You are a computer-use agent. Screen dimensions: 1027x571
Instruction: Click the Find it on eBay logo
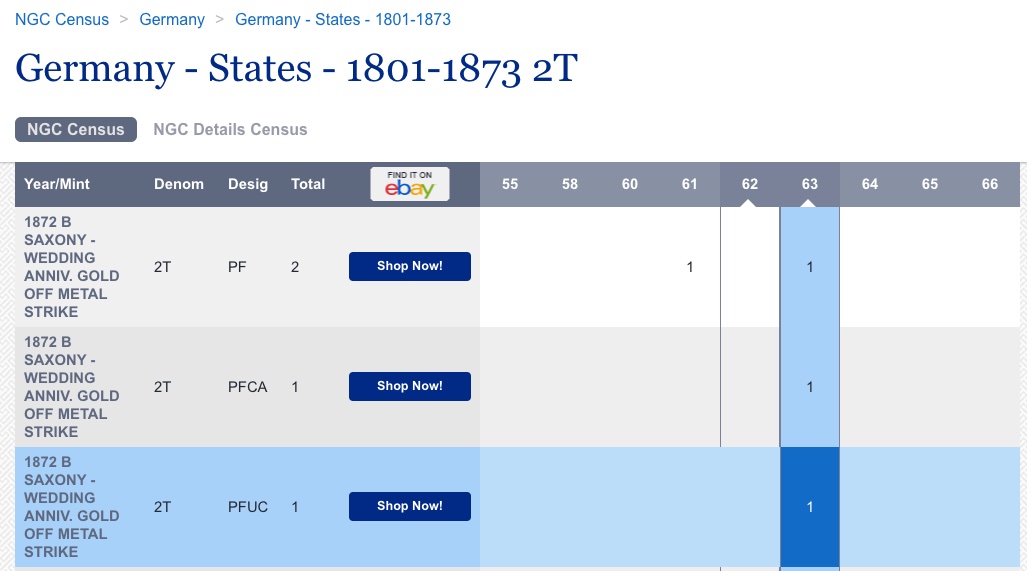click(409, 184)
